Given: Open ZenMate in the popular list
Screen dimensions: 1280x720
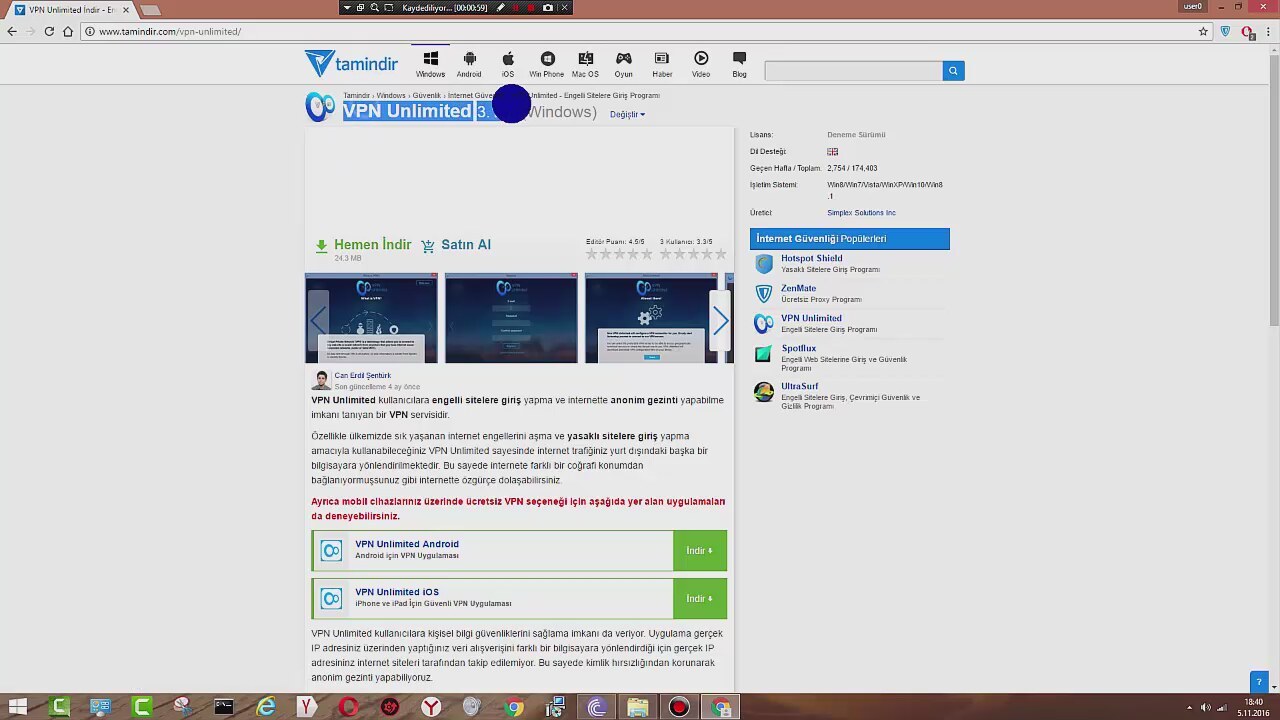Looking at the screenshot, I should [798, 288].
